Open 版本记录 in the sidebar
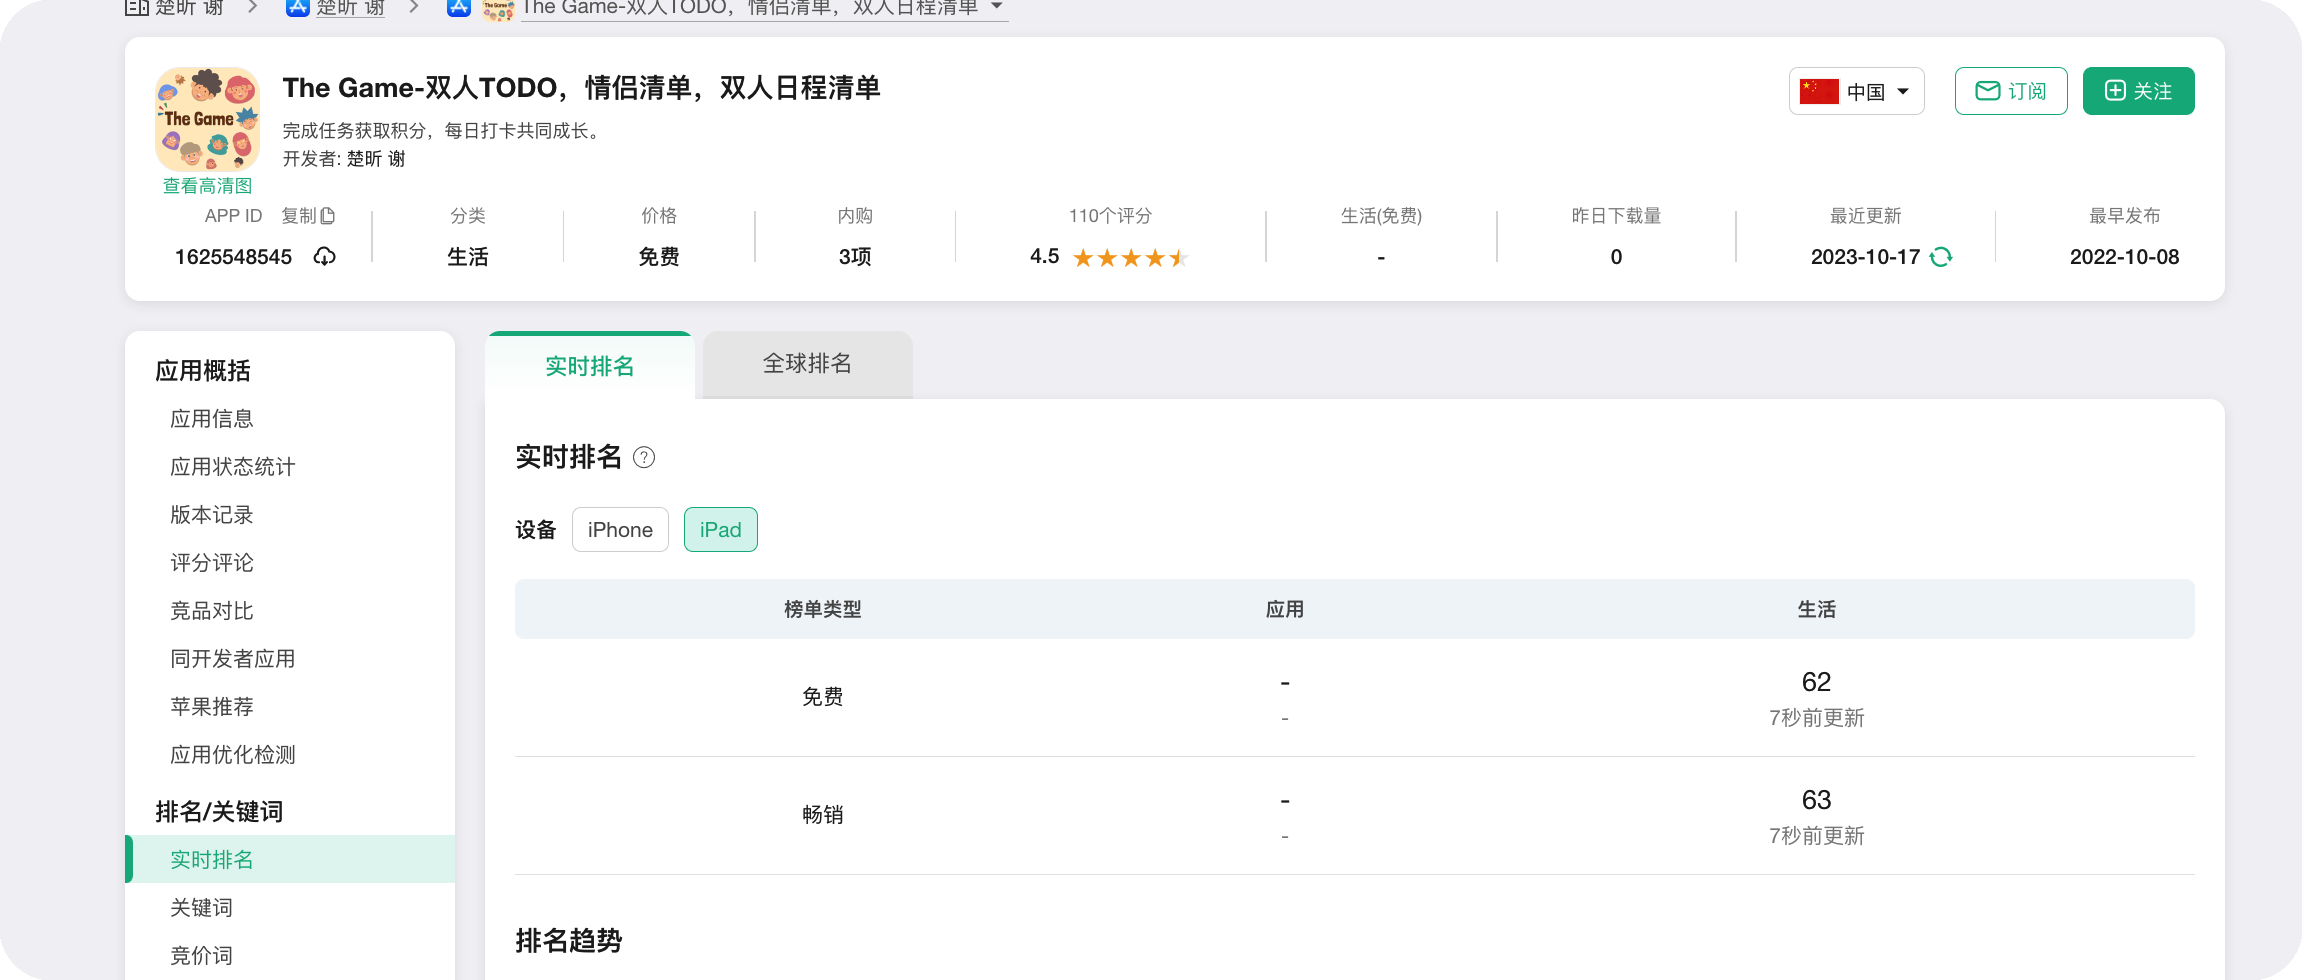The image size is (2302, 980). [212, 515]
